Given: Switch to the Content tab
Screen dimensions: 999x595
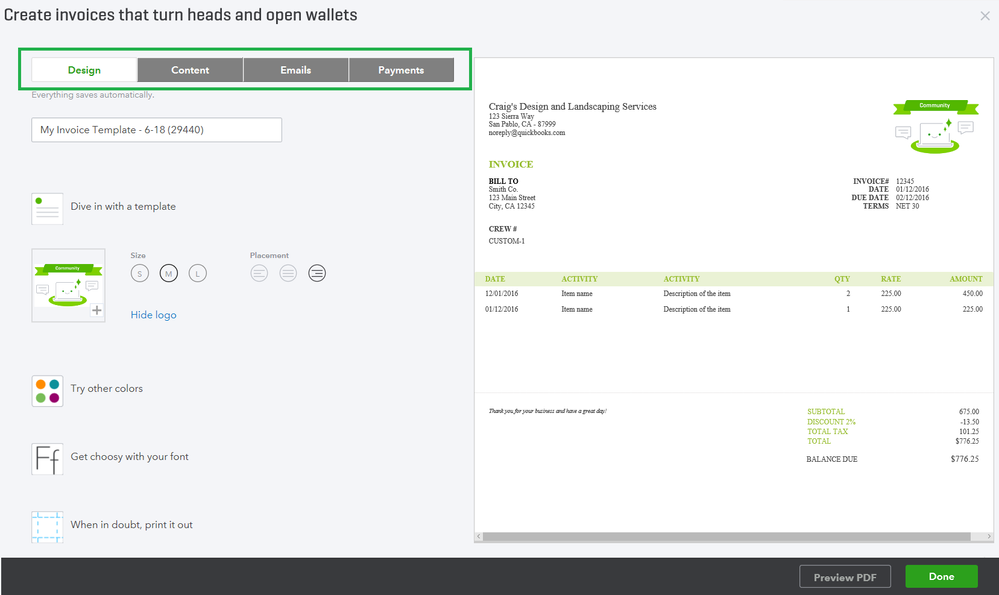Looking at the screenshot, I should [190, 70].
